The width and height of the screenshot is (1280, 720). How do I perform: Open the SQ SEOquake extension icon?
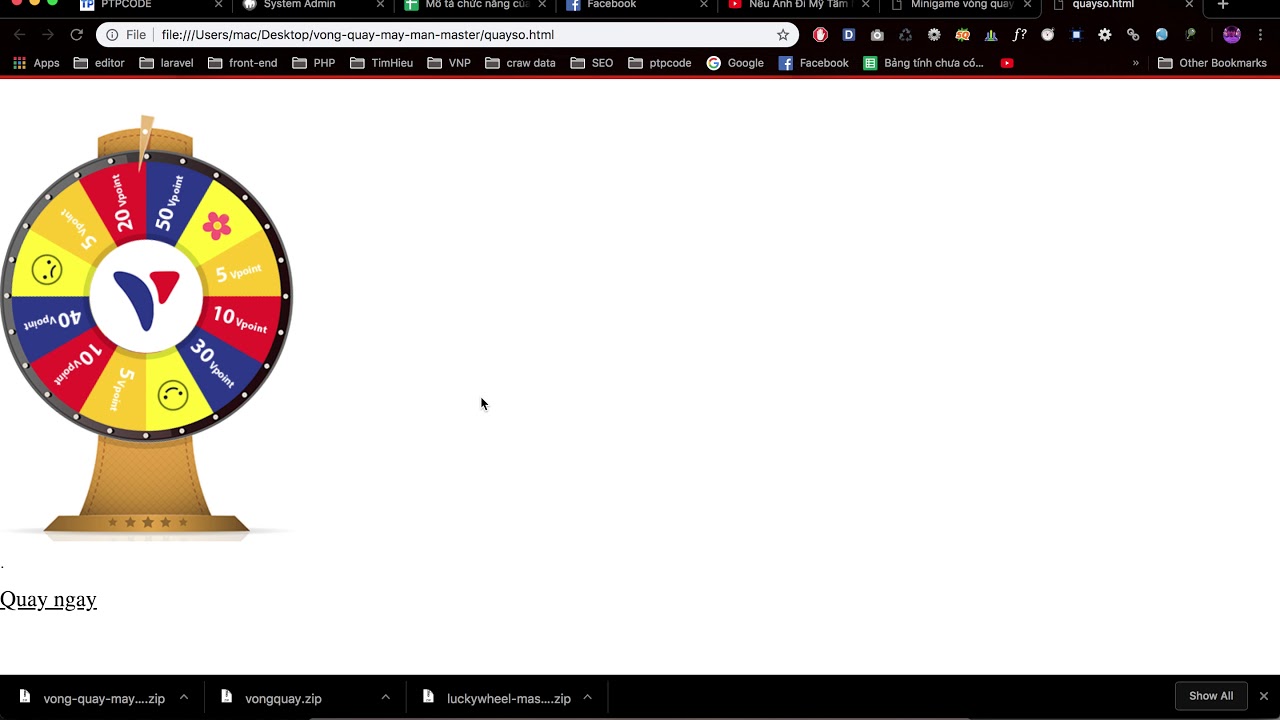tap(962, 35)
